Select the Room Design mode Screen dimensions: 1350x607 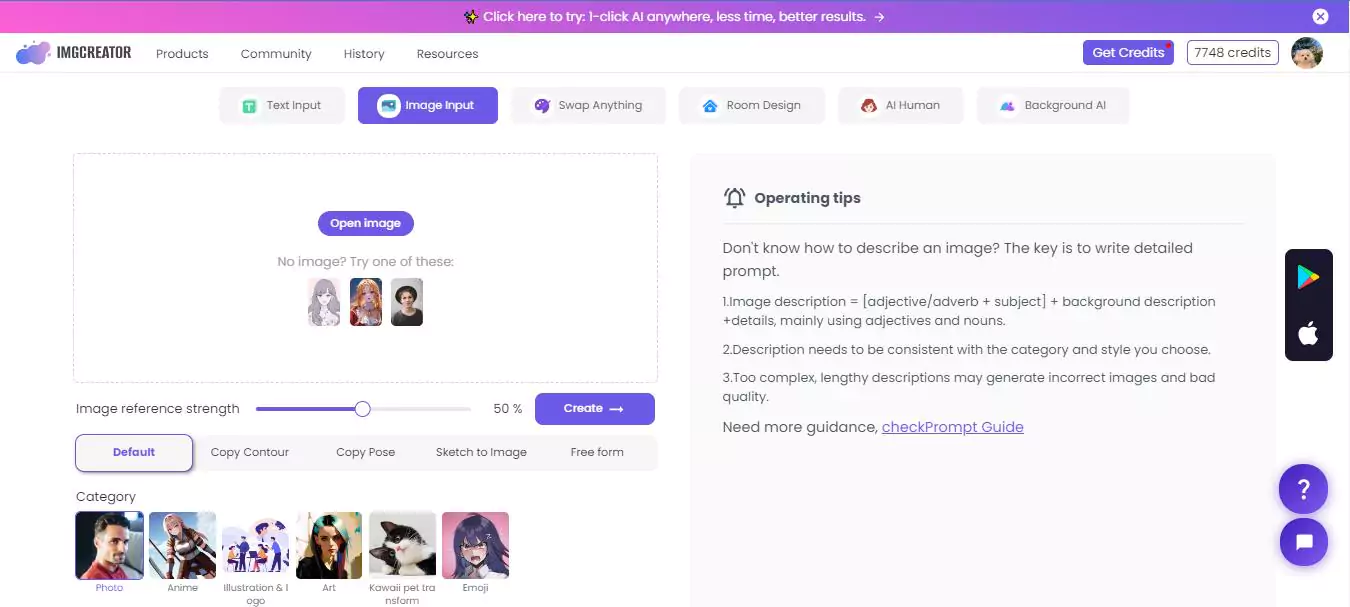pyautogui.click(x=752, y=105)
